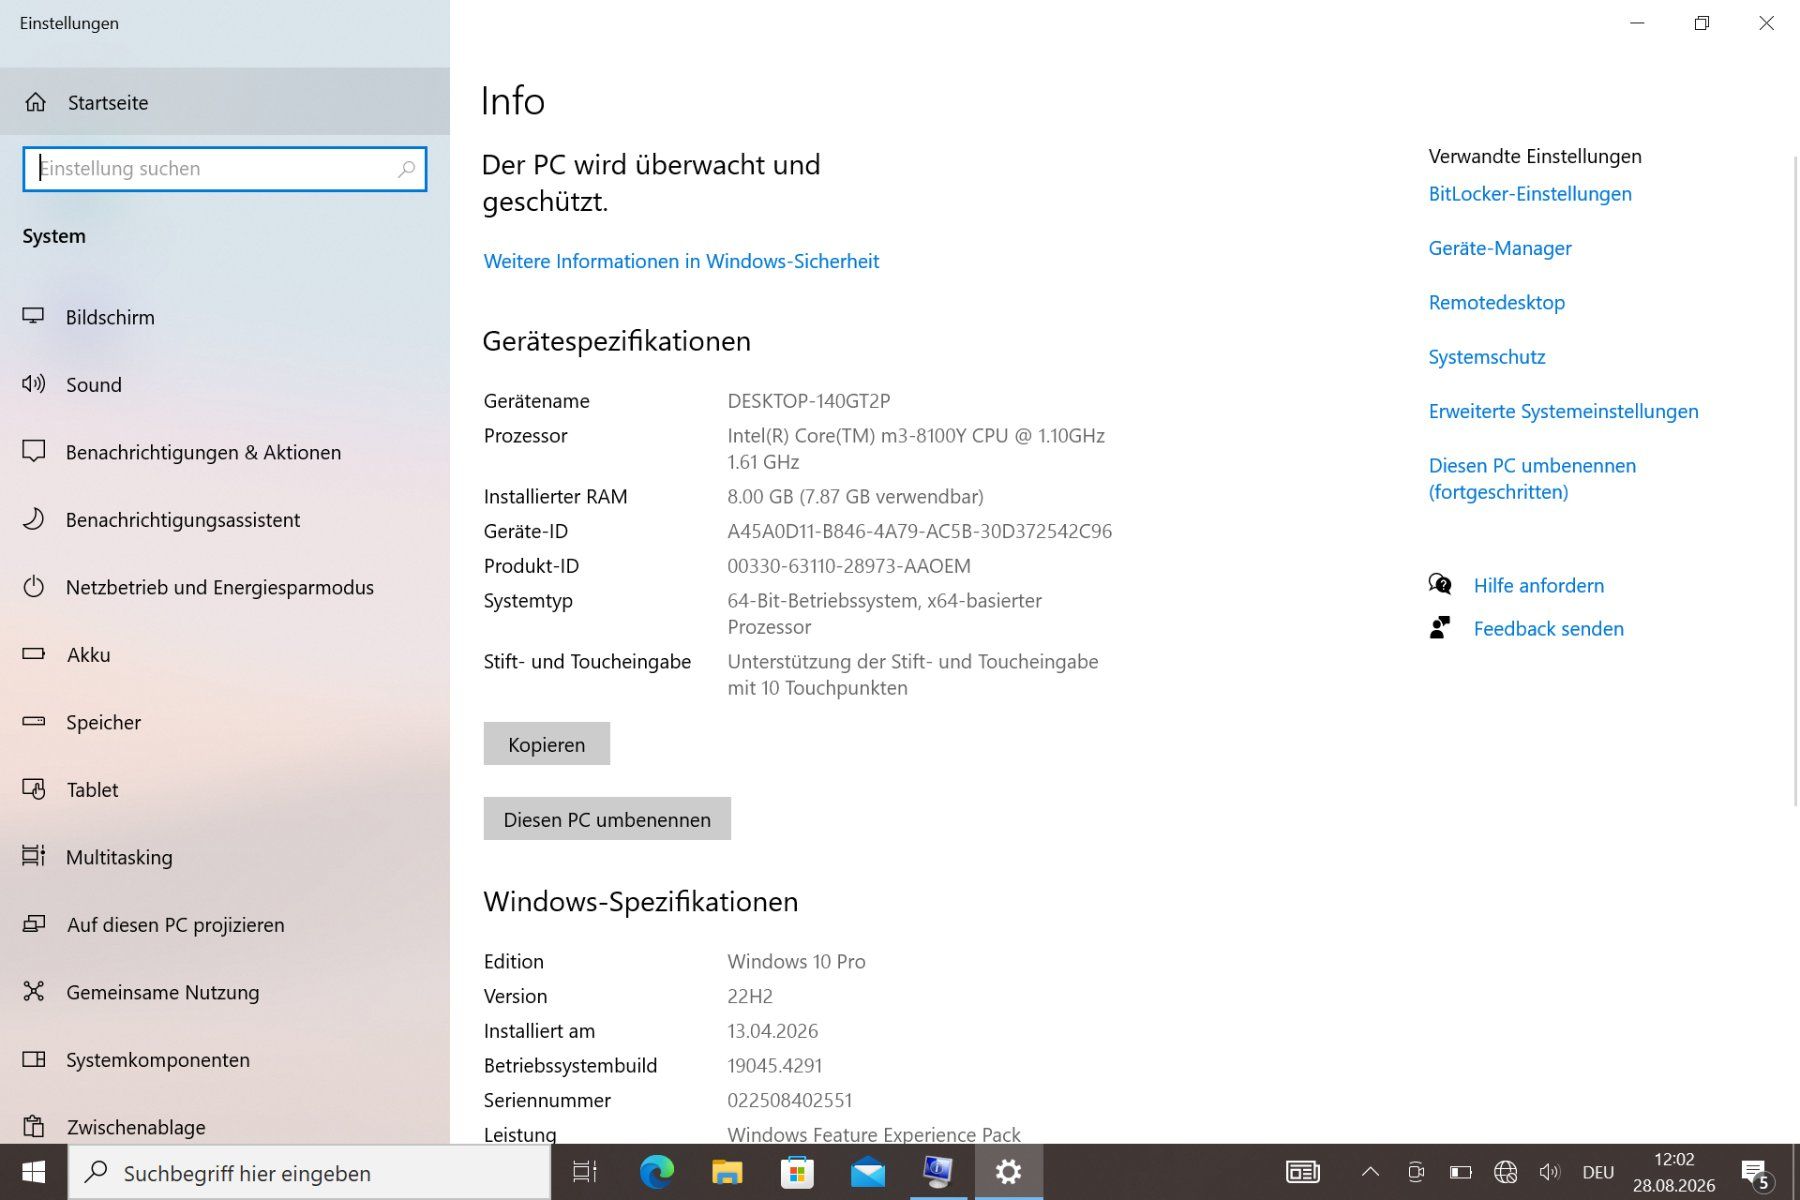Screen dimensions: 1800x1200
Task: Select the build number 19045.4291
Action: [x=775, y=1066]
